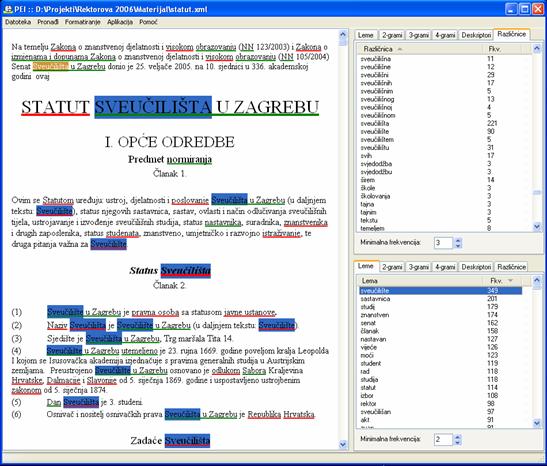Click Različnice list scroll down arrow
Image resolution: width=547 pixels, height=466 pixels.
pos(537,227)
